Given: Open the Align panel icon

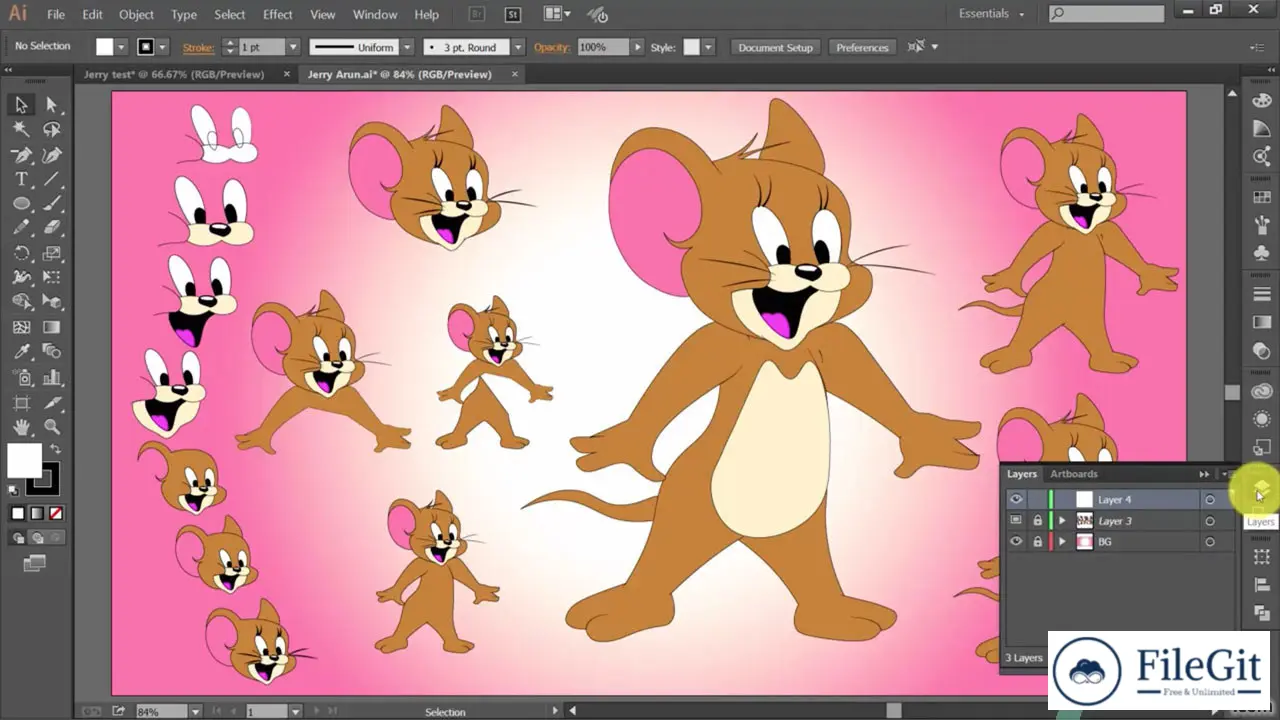Looking at the screenshot, I should [1262, 585].
